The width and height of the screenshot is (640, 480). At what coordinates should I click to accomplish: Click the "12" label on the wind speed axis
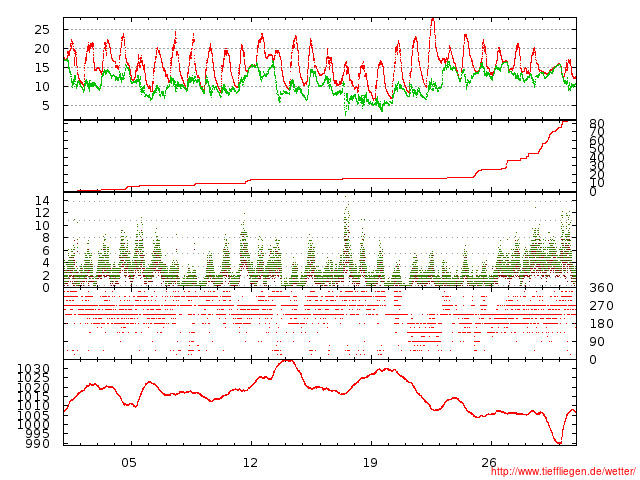click(x=42, y=213)
